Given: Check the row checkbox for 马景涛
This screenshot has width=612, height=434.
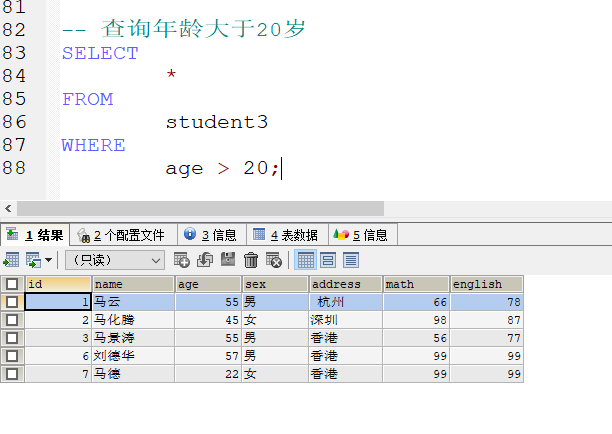Looking at the screenshot, I should [12, 338].
